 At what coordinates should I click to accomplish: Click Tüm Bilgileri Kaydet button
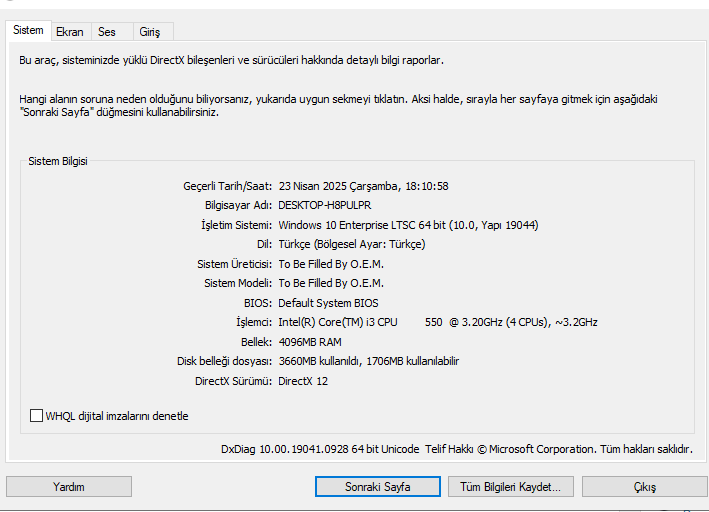tap(510, 487)
